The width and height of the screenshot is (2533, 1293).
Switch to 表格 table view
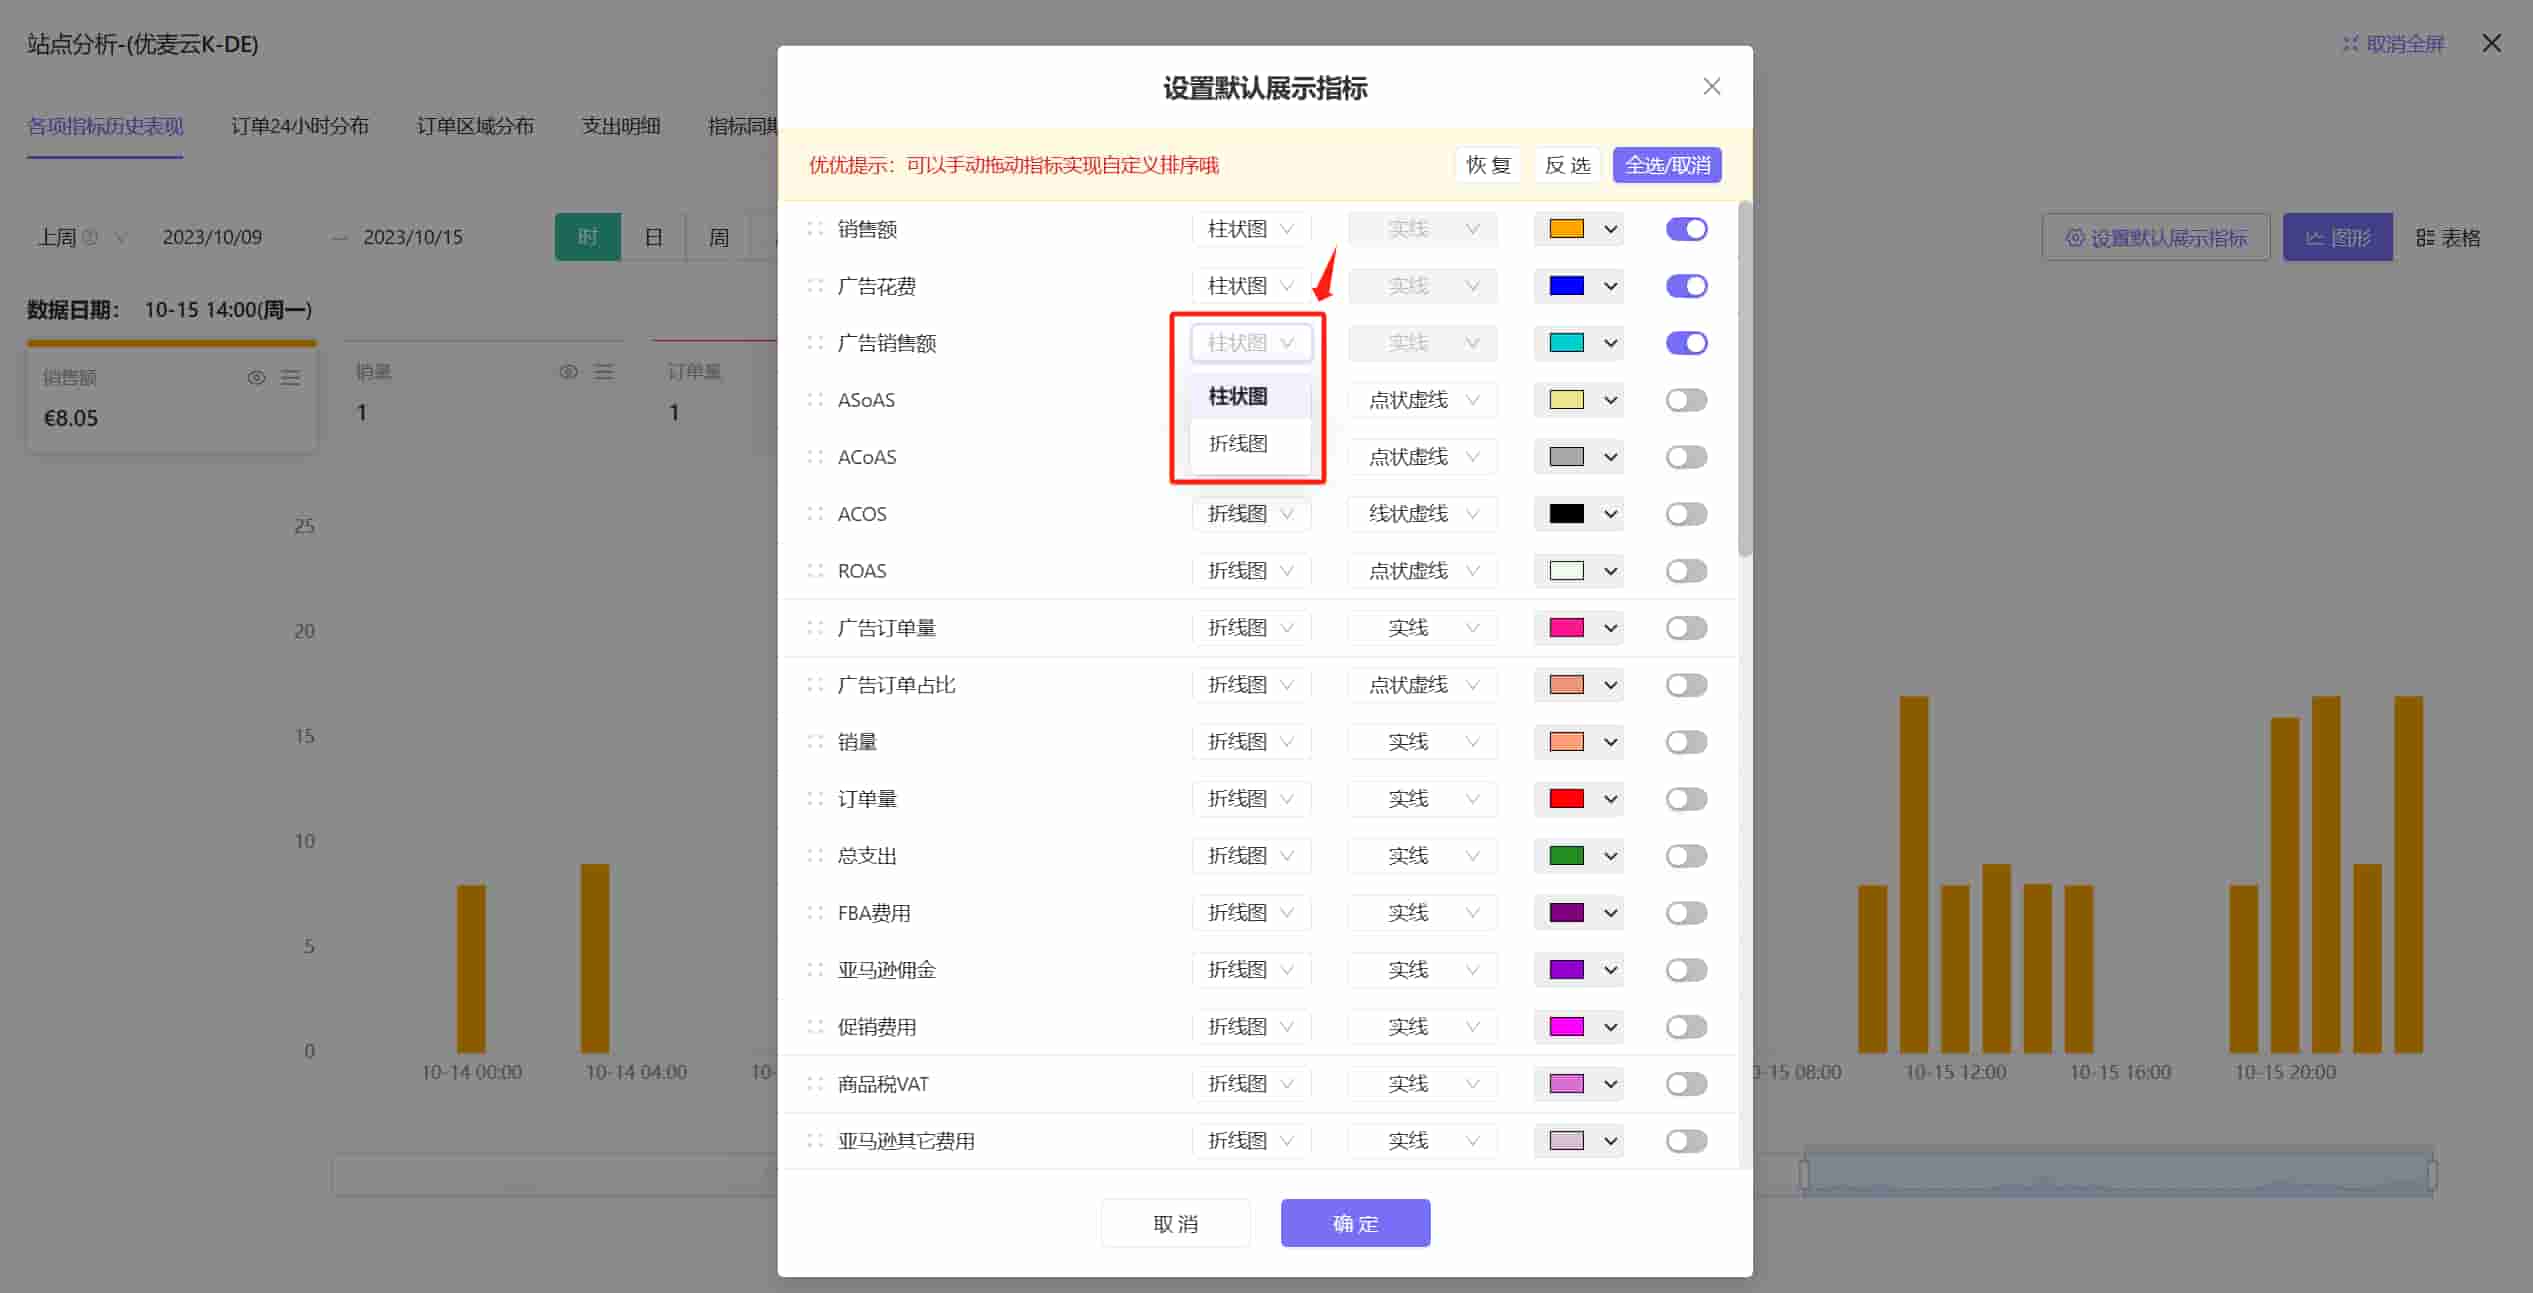[2448, 238]
